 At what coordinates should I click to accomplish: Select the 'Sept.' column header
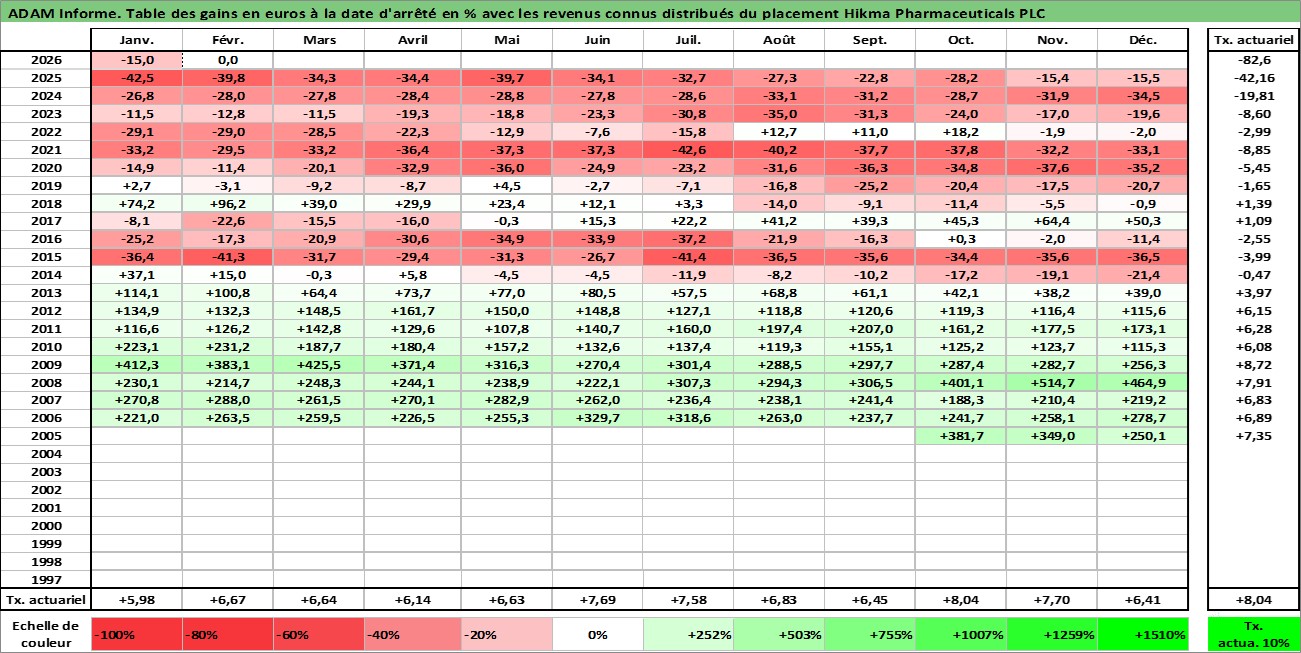869,40
